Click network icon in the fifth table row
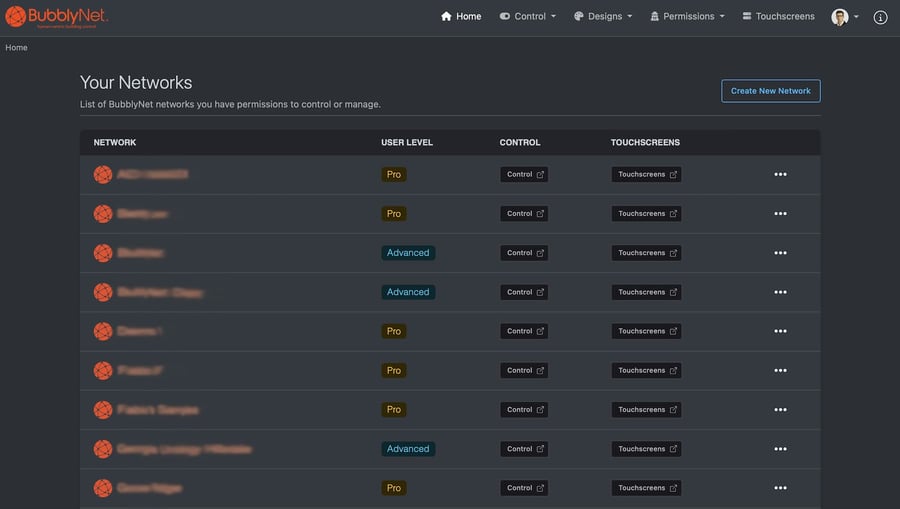The height and width of the screenshot is (509, 900). pyautogui.click(x=103, y=331)
